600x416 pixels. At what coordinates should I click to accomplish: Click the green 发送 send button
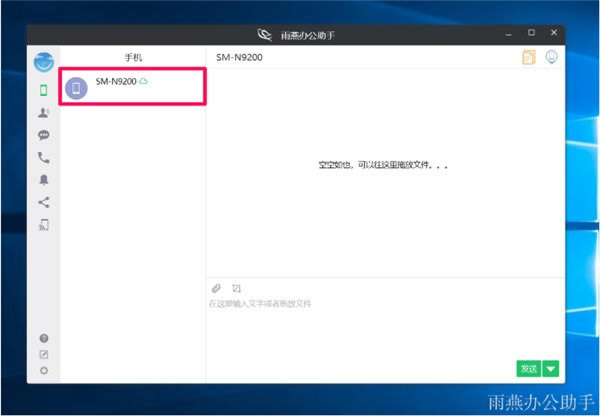pyautogui.click(x=528, y=369)
